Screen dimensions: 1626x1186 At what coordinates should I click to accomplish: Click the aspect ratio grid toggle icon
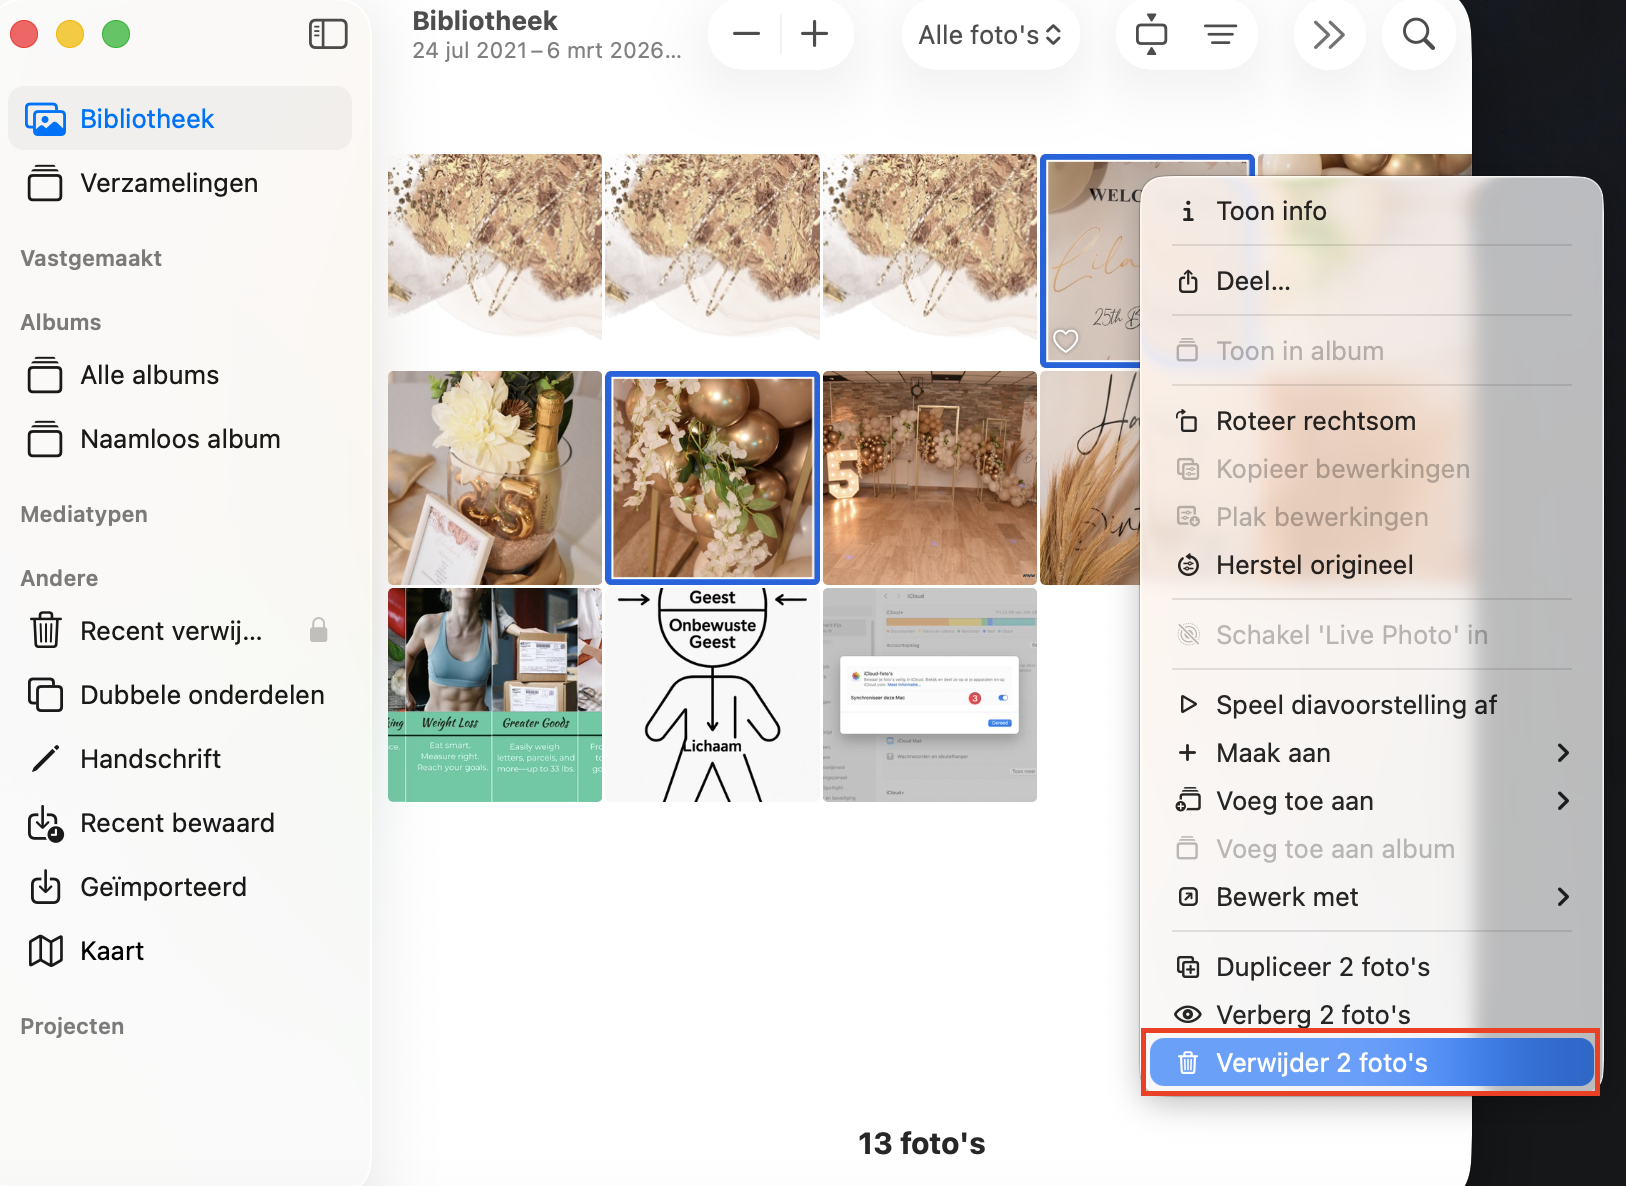[1151, 34]
